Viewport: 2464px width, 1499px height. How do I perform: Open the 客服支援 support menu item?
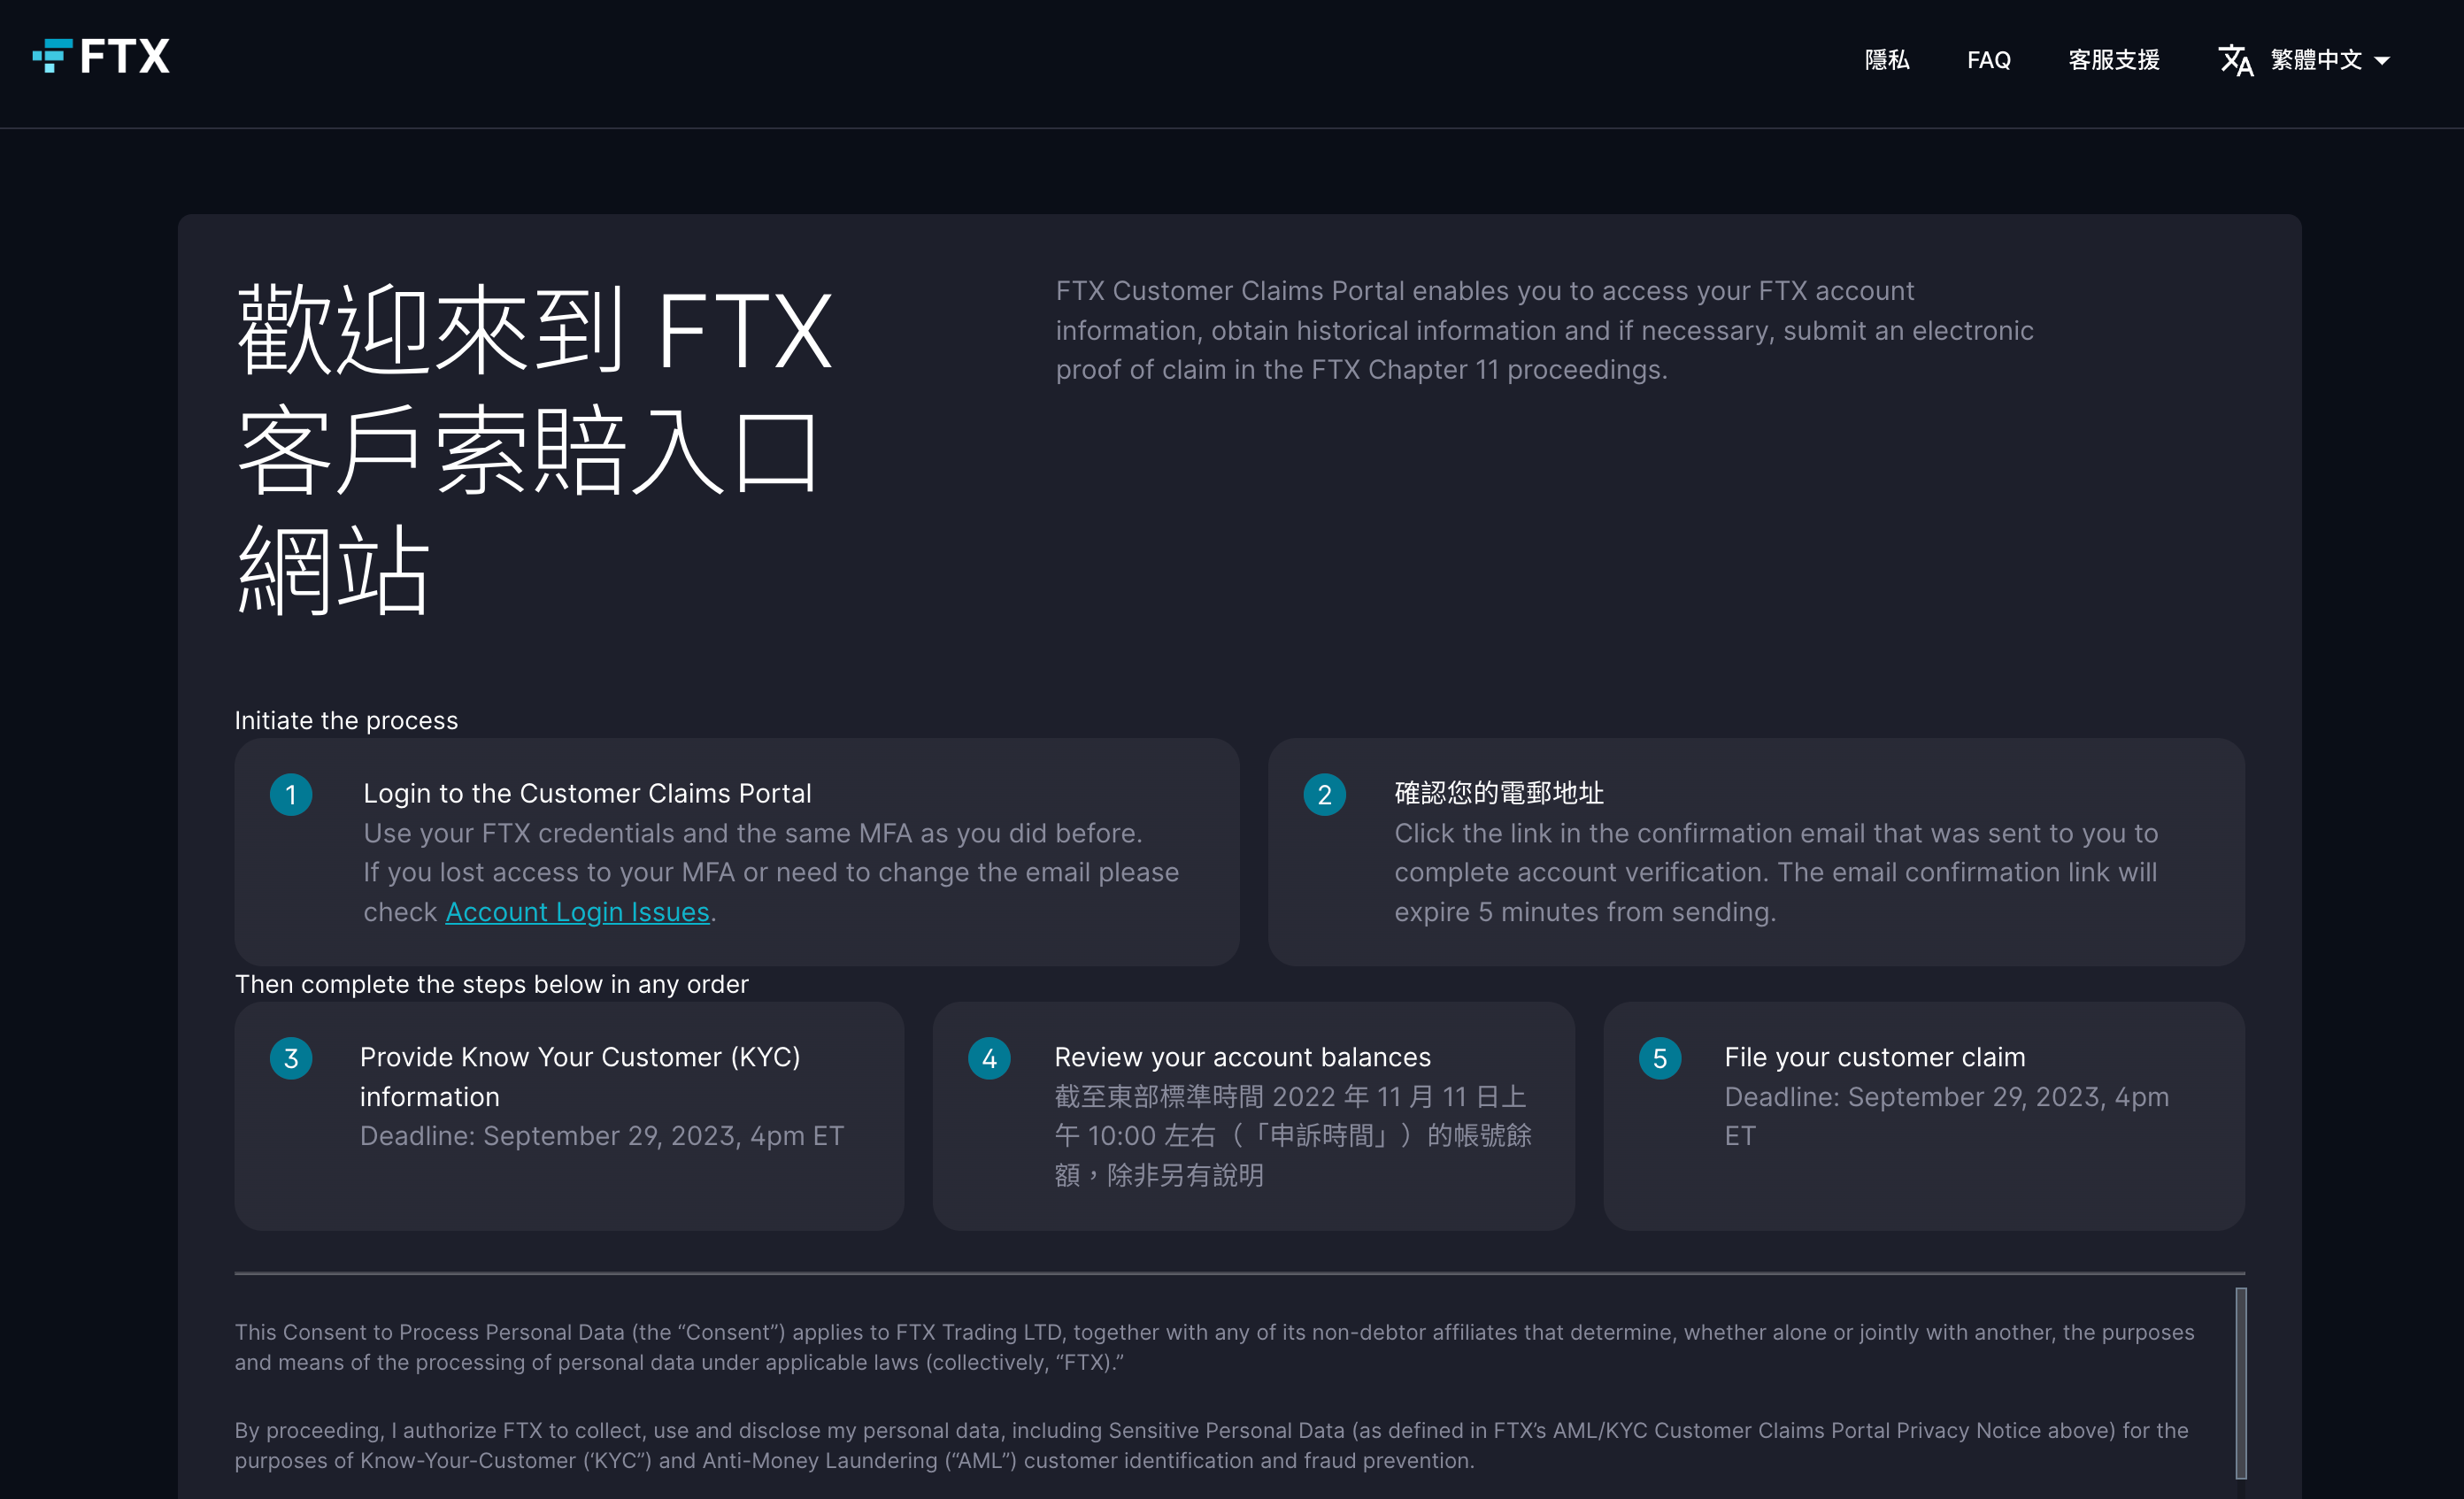coord(2113,60)
